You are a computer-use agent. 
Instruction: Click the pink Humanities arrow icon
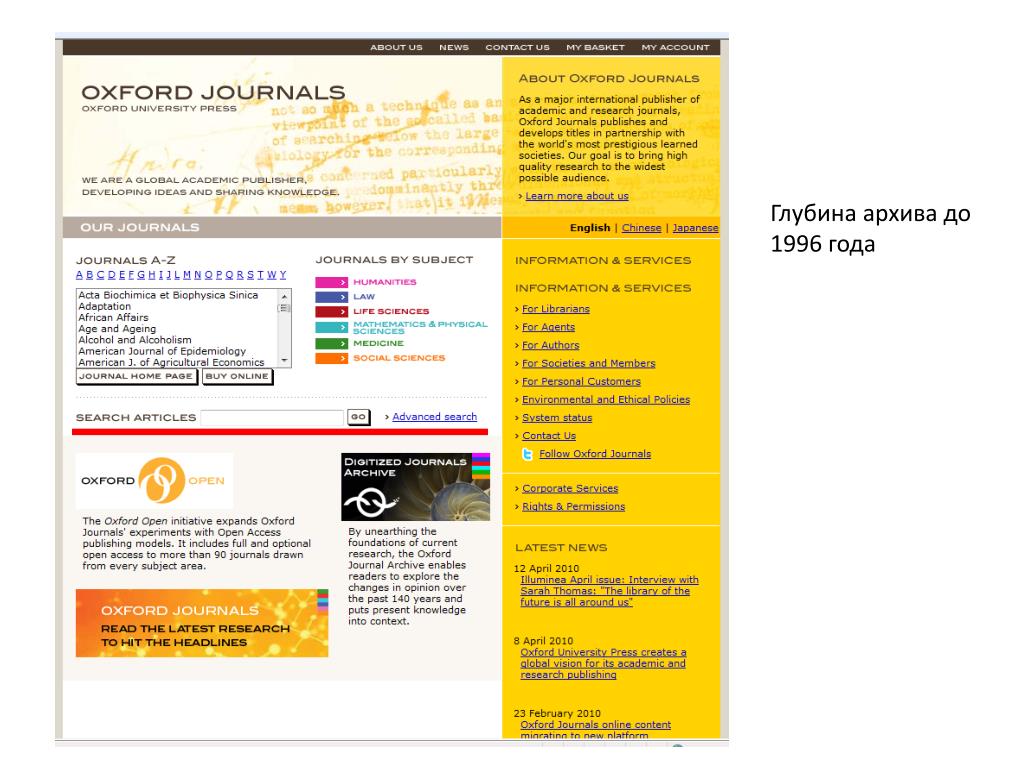point(332,282)
